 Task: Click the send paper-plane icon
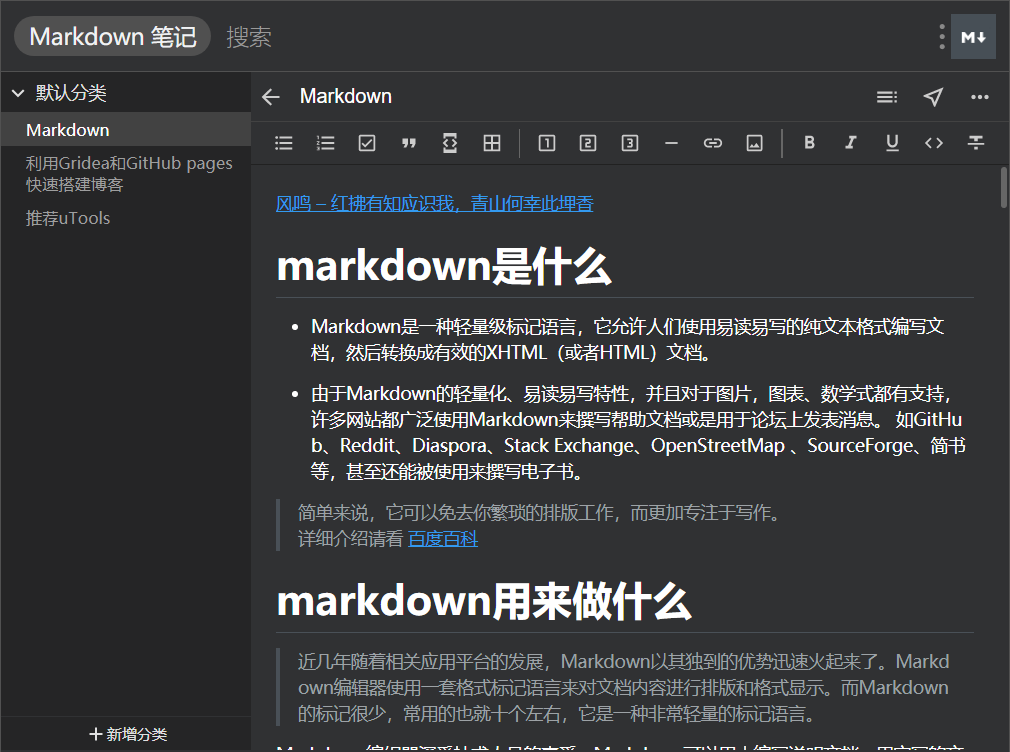tap(933, 97)
